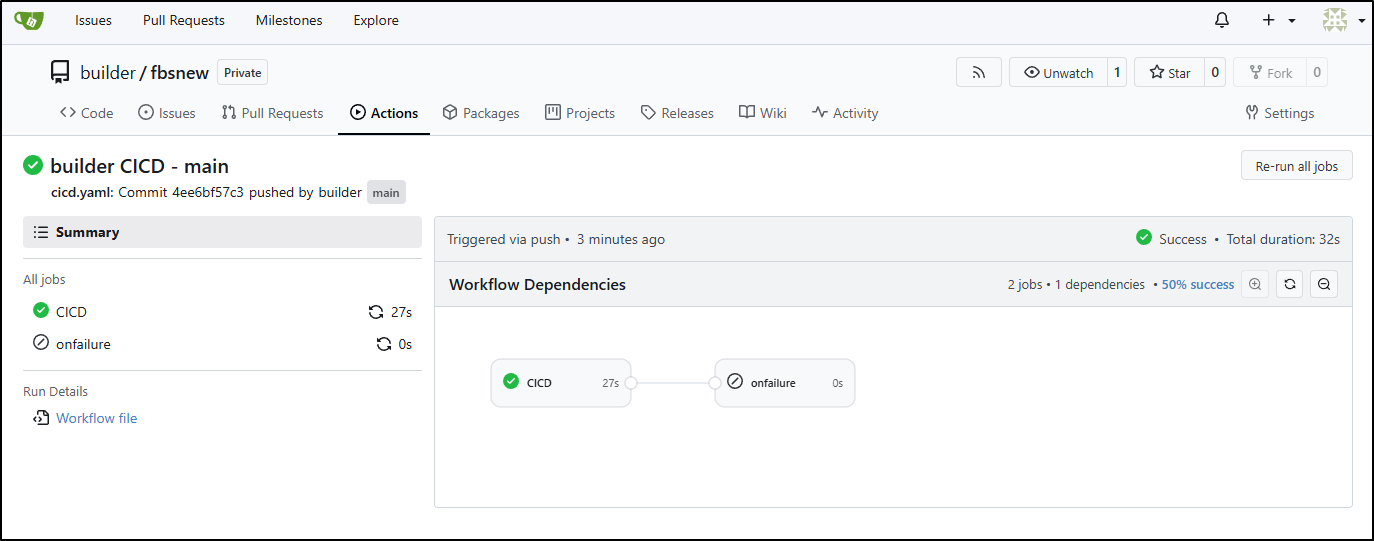The width and height of the screenshot is (1374, 541).
Task: Open Pull Requests in top navigation bar
Action: pyautogui.click(x=184, y=20)
